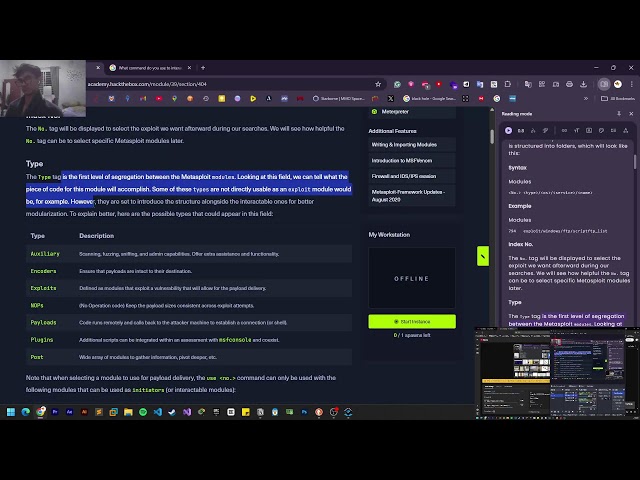Open Spotify from taskbar
The image size is (640, 480).
(x=143, y=412)
